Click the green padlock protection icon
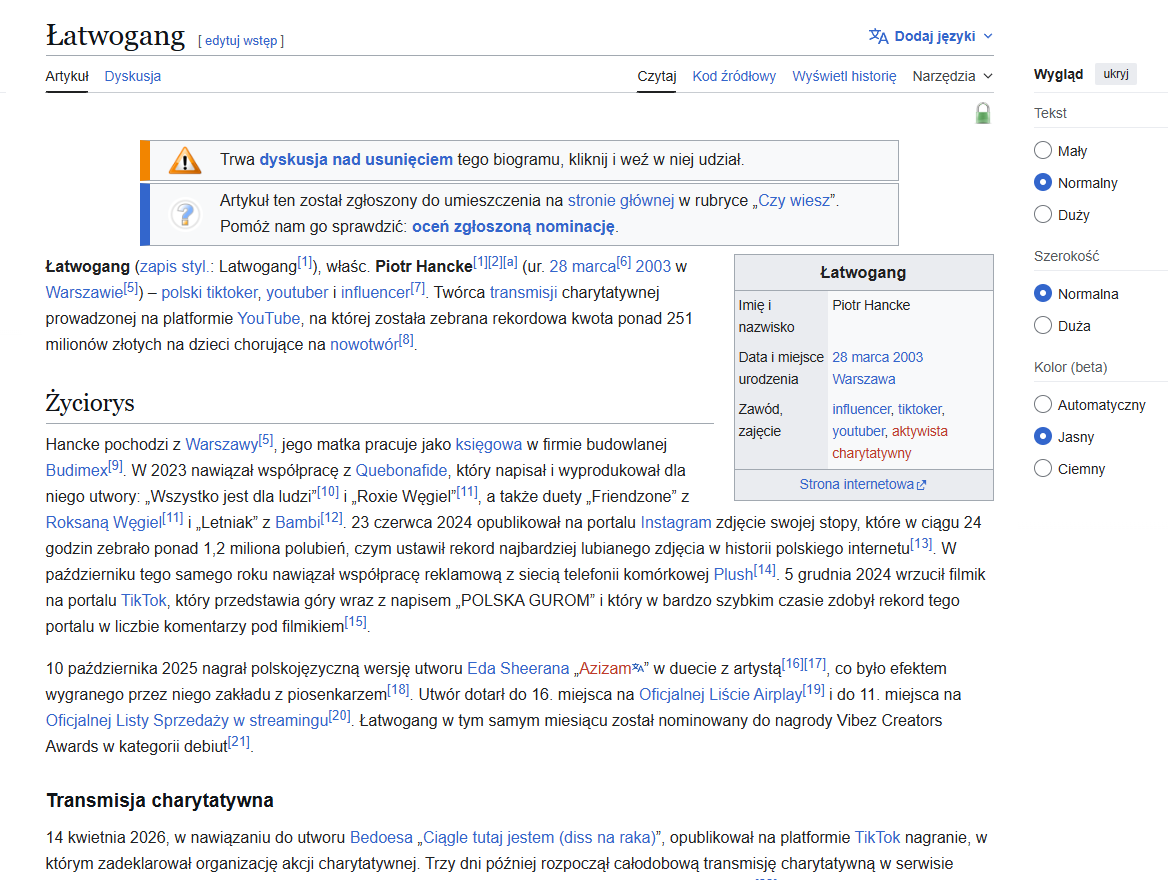Image resolution: width=1168 pixels, height=880 pixels. 983,113
